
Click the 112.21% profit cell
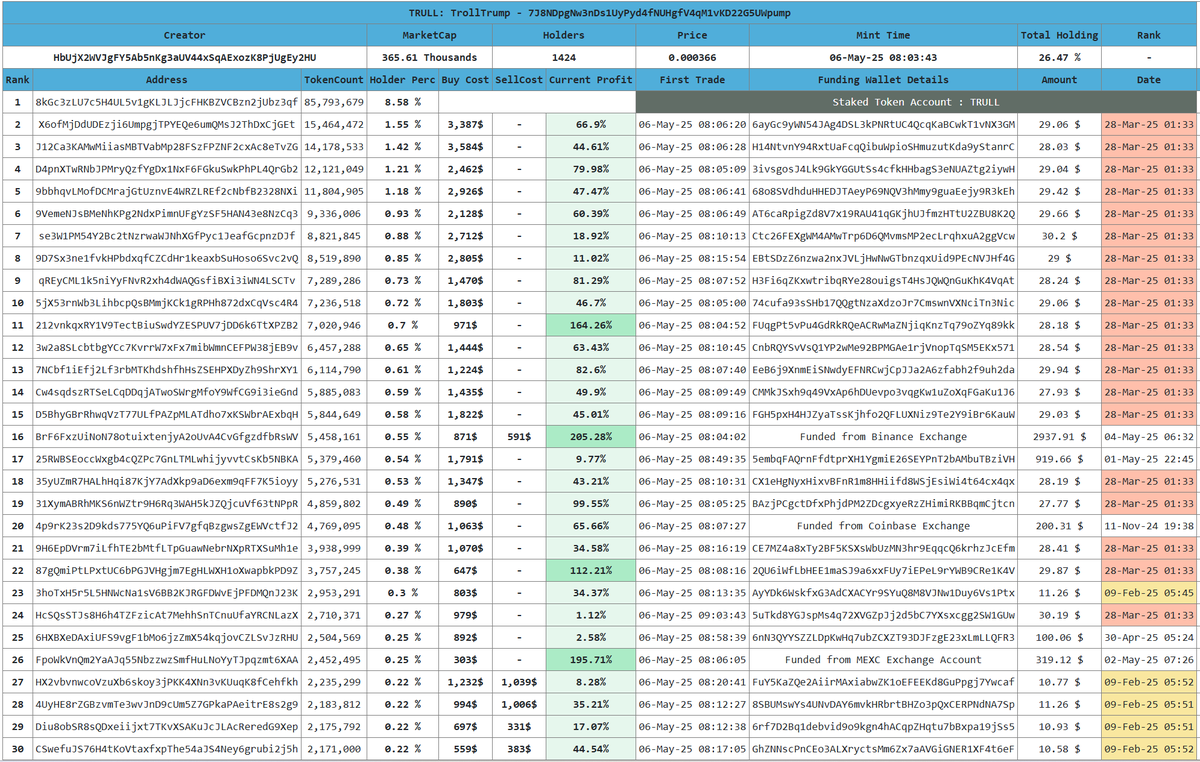pos(591,570)
